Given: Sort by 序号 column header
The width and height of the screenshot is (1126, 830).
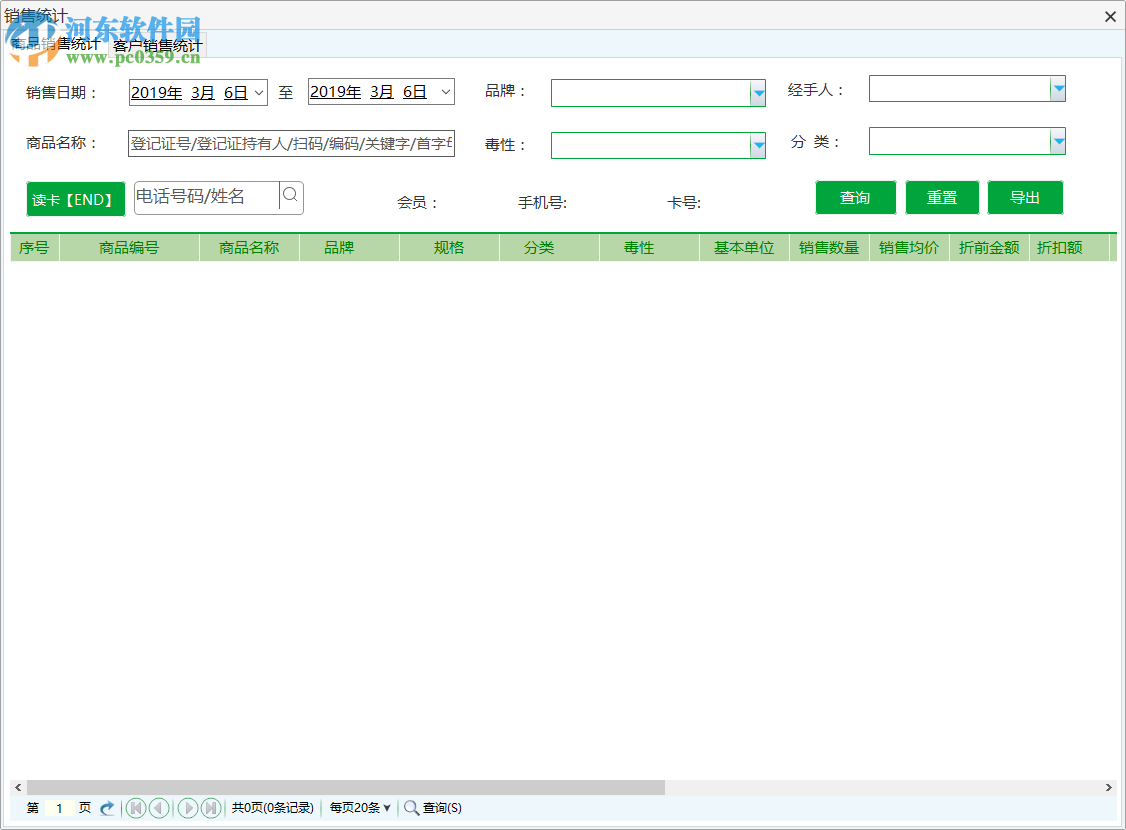Looking at the screenshot, I should click(x=34, y=248).
